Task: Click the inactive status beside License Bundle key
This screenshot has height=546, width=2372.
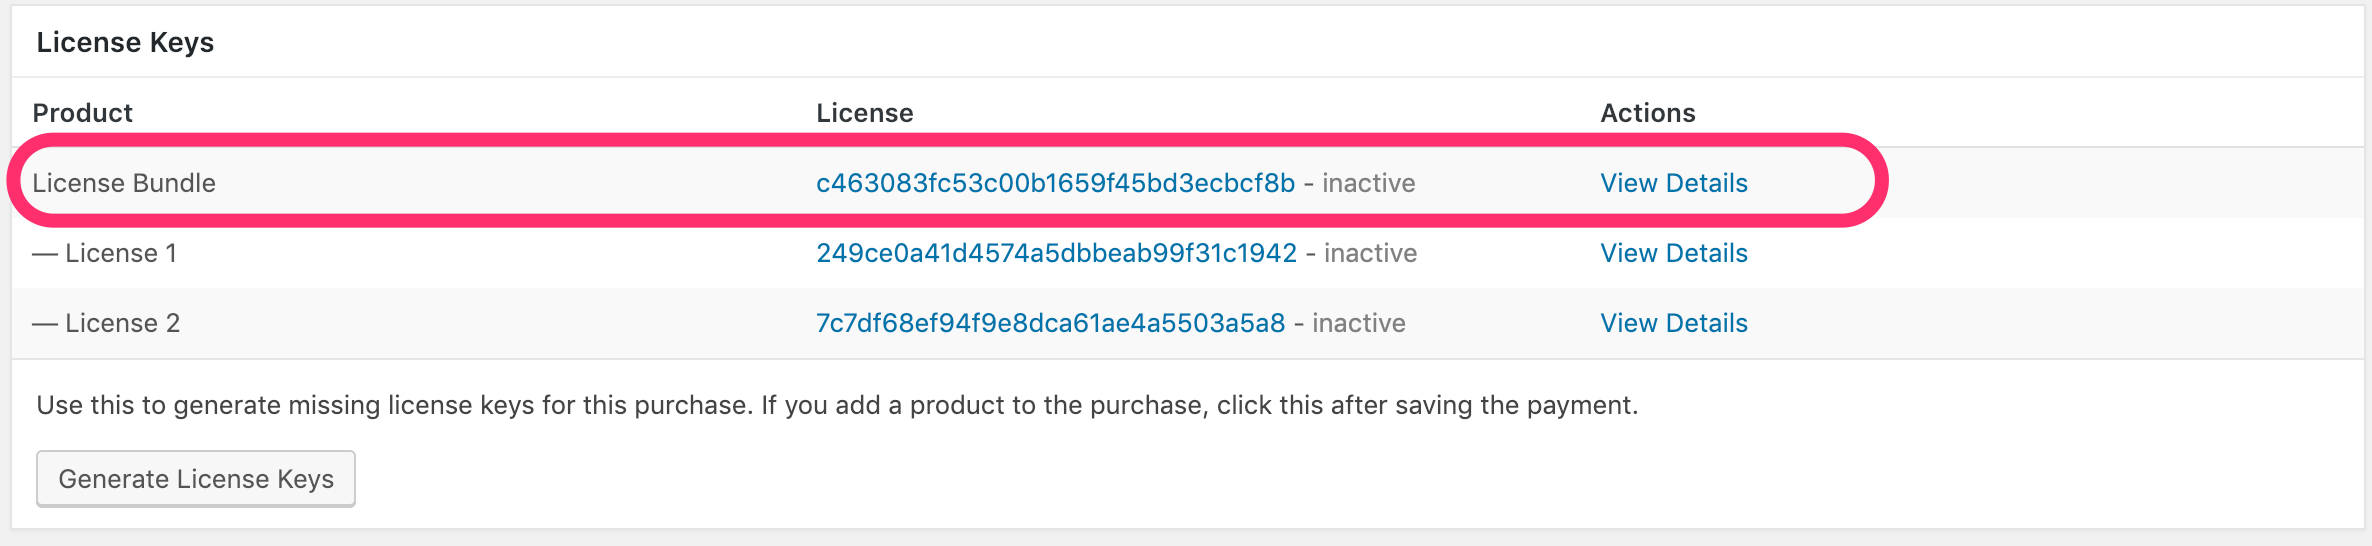Action: [1368, 183]
